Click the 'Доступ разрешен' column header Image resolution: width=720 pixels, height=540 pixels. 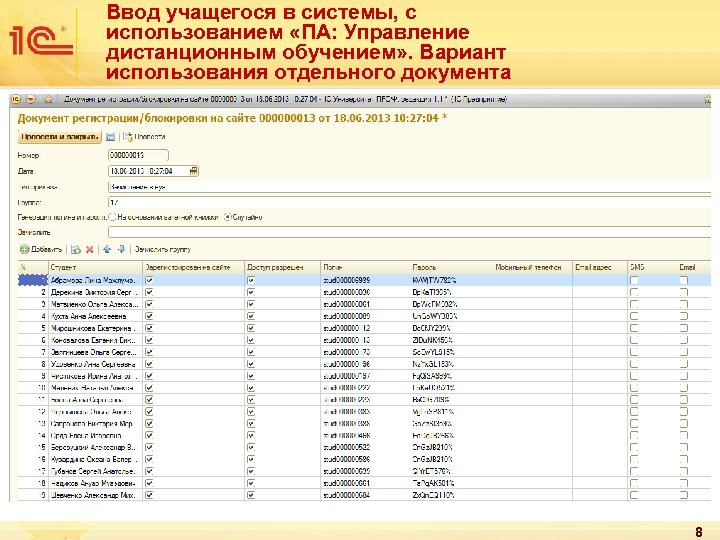click(282, 267)
